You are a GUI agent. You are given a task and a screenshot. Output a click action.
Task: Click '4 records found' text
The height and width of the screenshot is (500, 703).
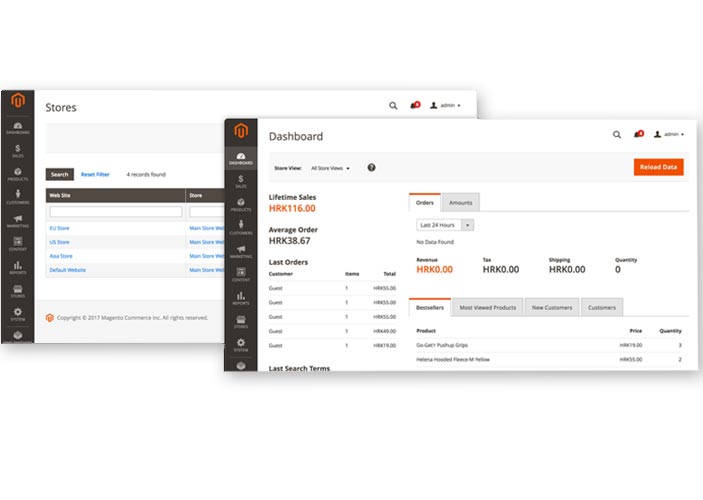[146, 174]
